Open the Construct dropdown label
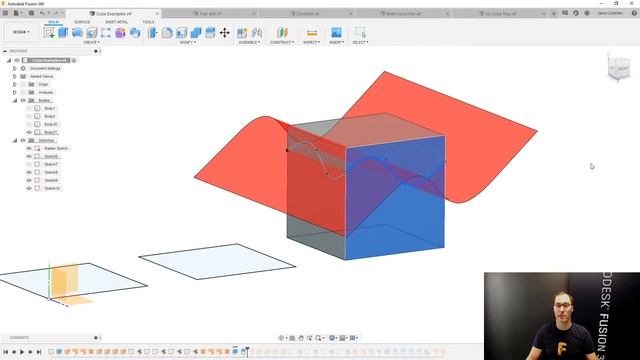 (282, 42)
